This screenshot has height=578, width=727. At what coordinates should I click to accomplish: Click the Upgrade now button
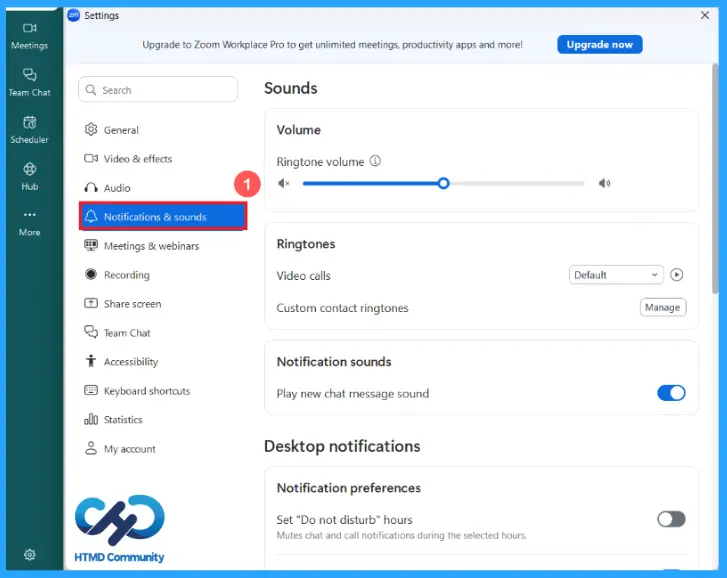[x=599, y=44]
